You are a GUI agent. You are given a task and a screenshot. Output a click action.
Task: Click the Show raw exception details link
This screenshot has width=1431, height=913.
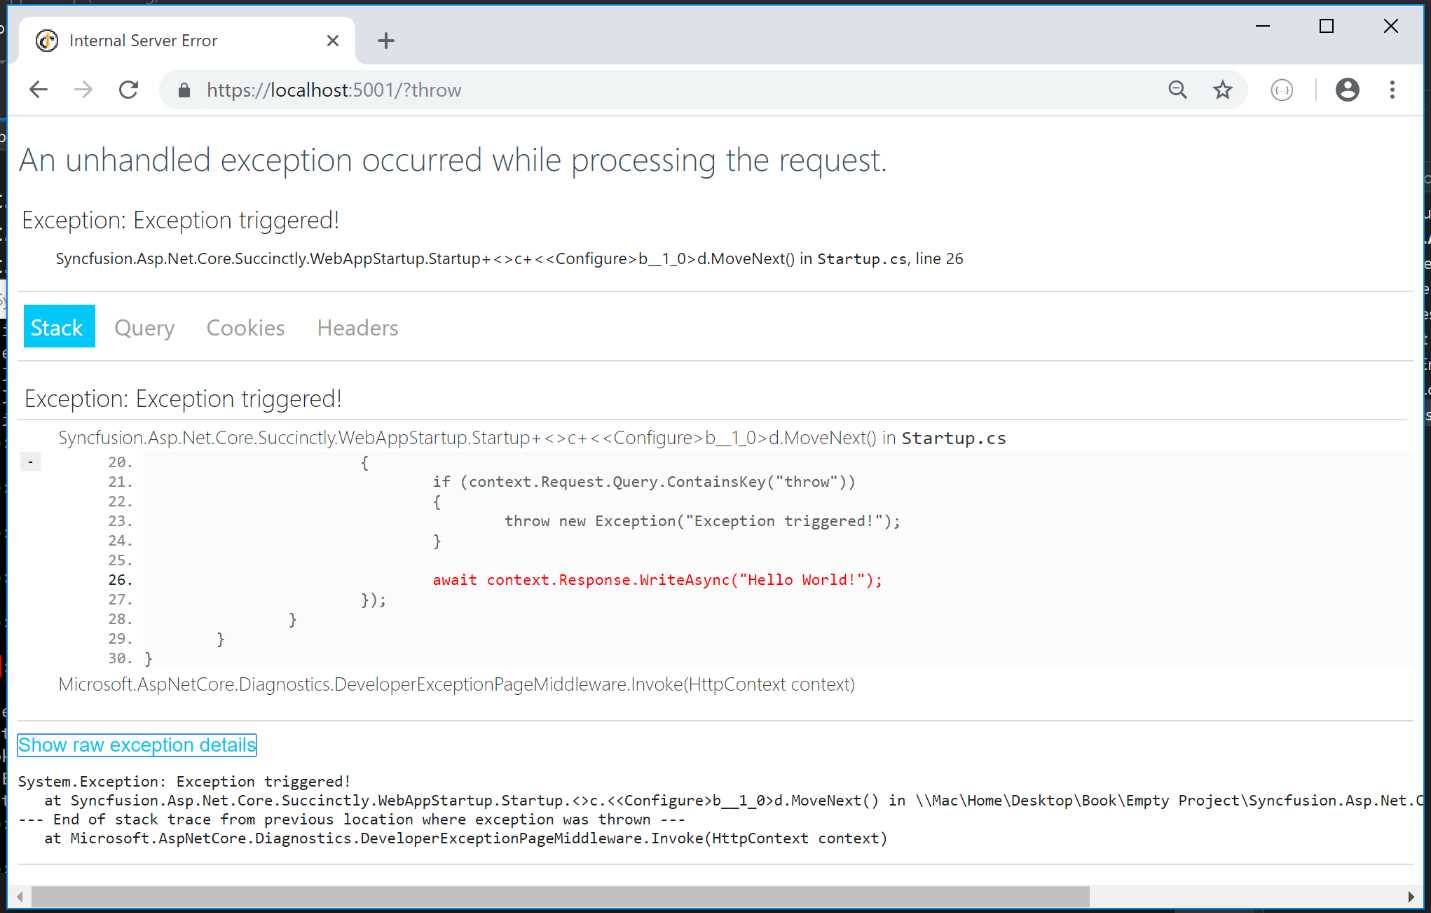click(136, 744)
